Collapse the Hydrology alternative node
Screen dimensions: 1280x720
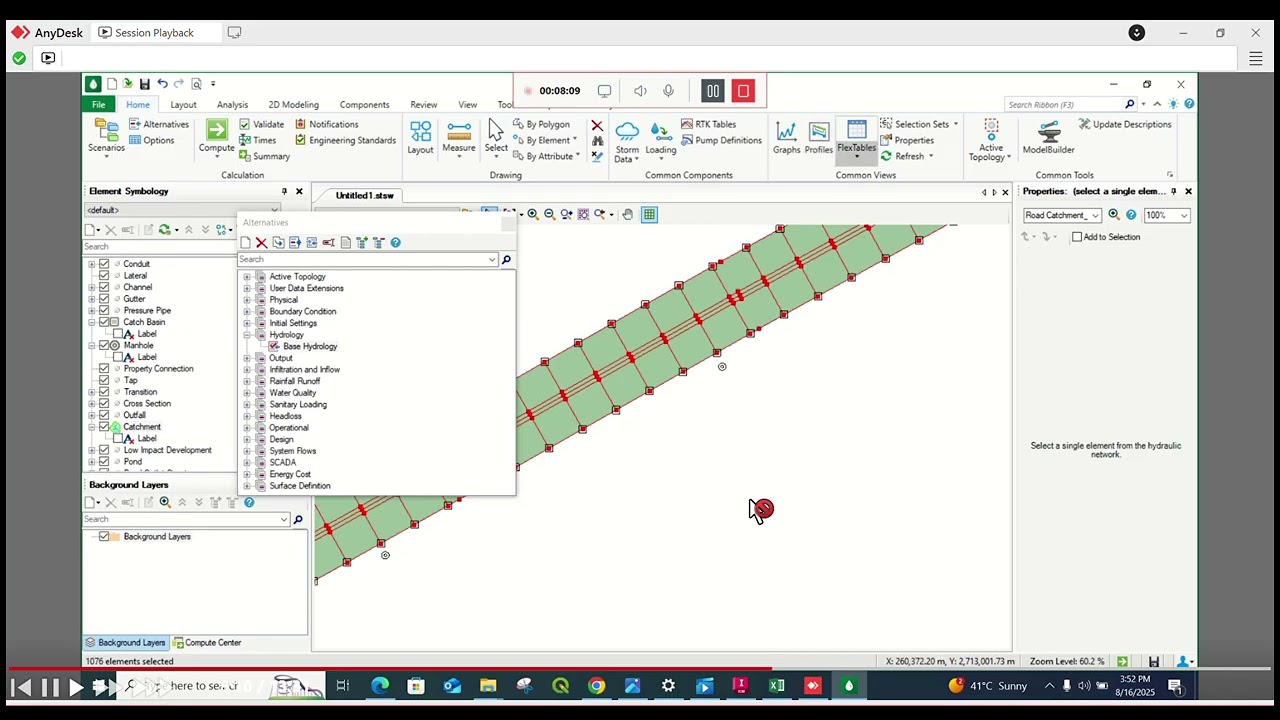[x=247, y=335]
